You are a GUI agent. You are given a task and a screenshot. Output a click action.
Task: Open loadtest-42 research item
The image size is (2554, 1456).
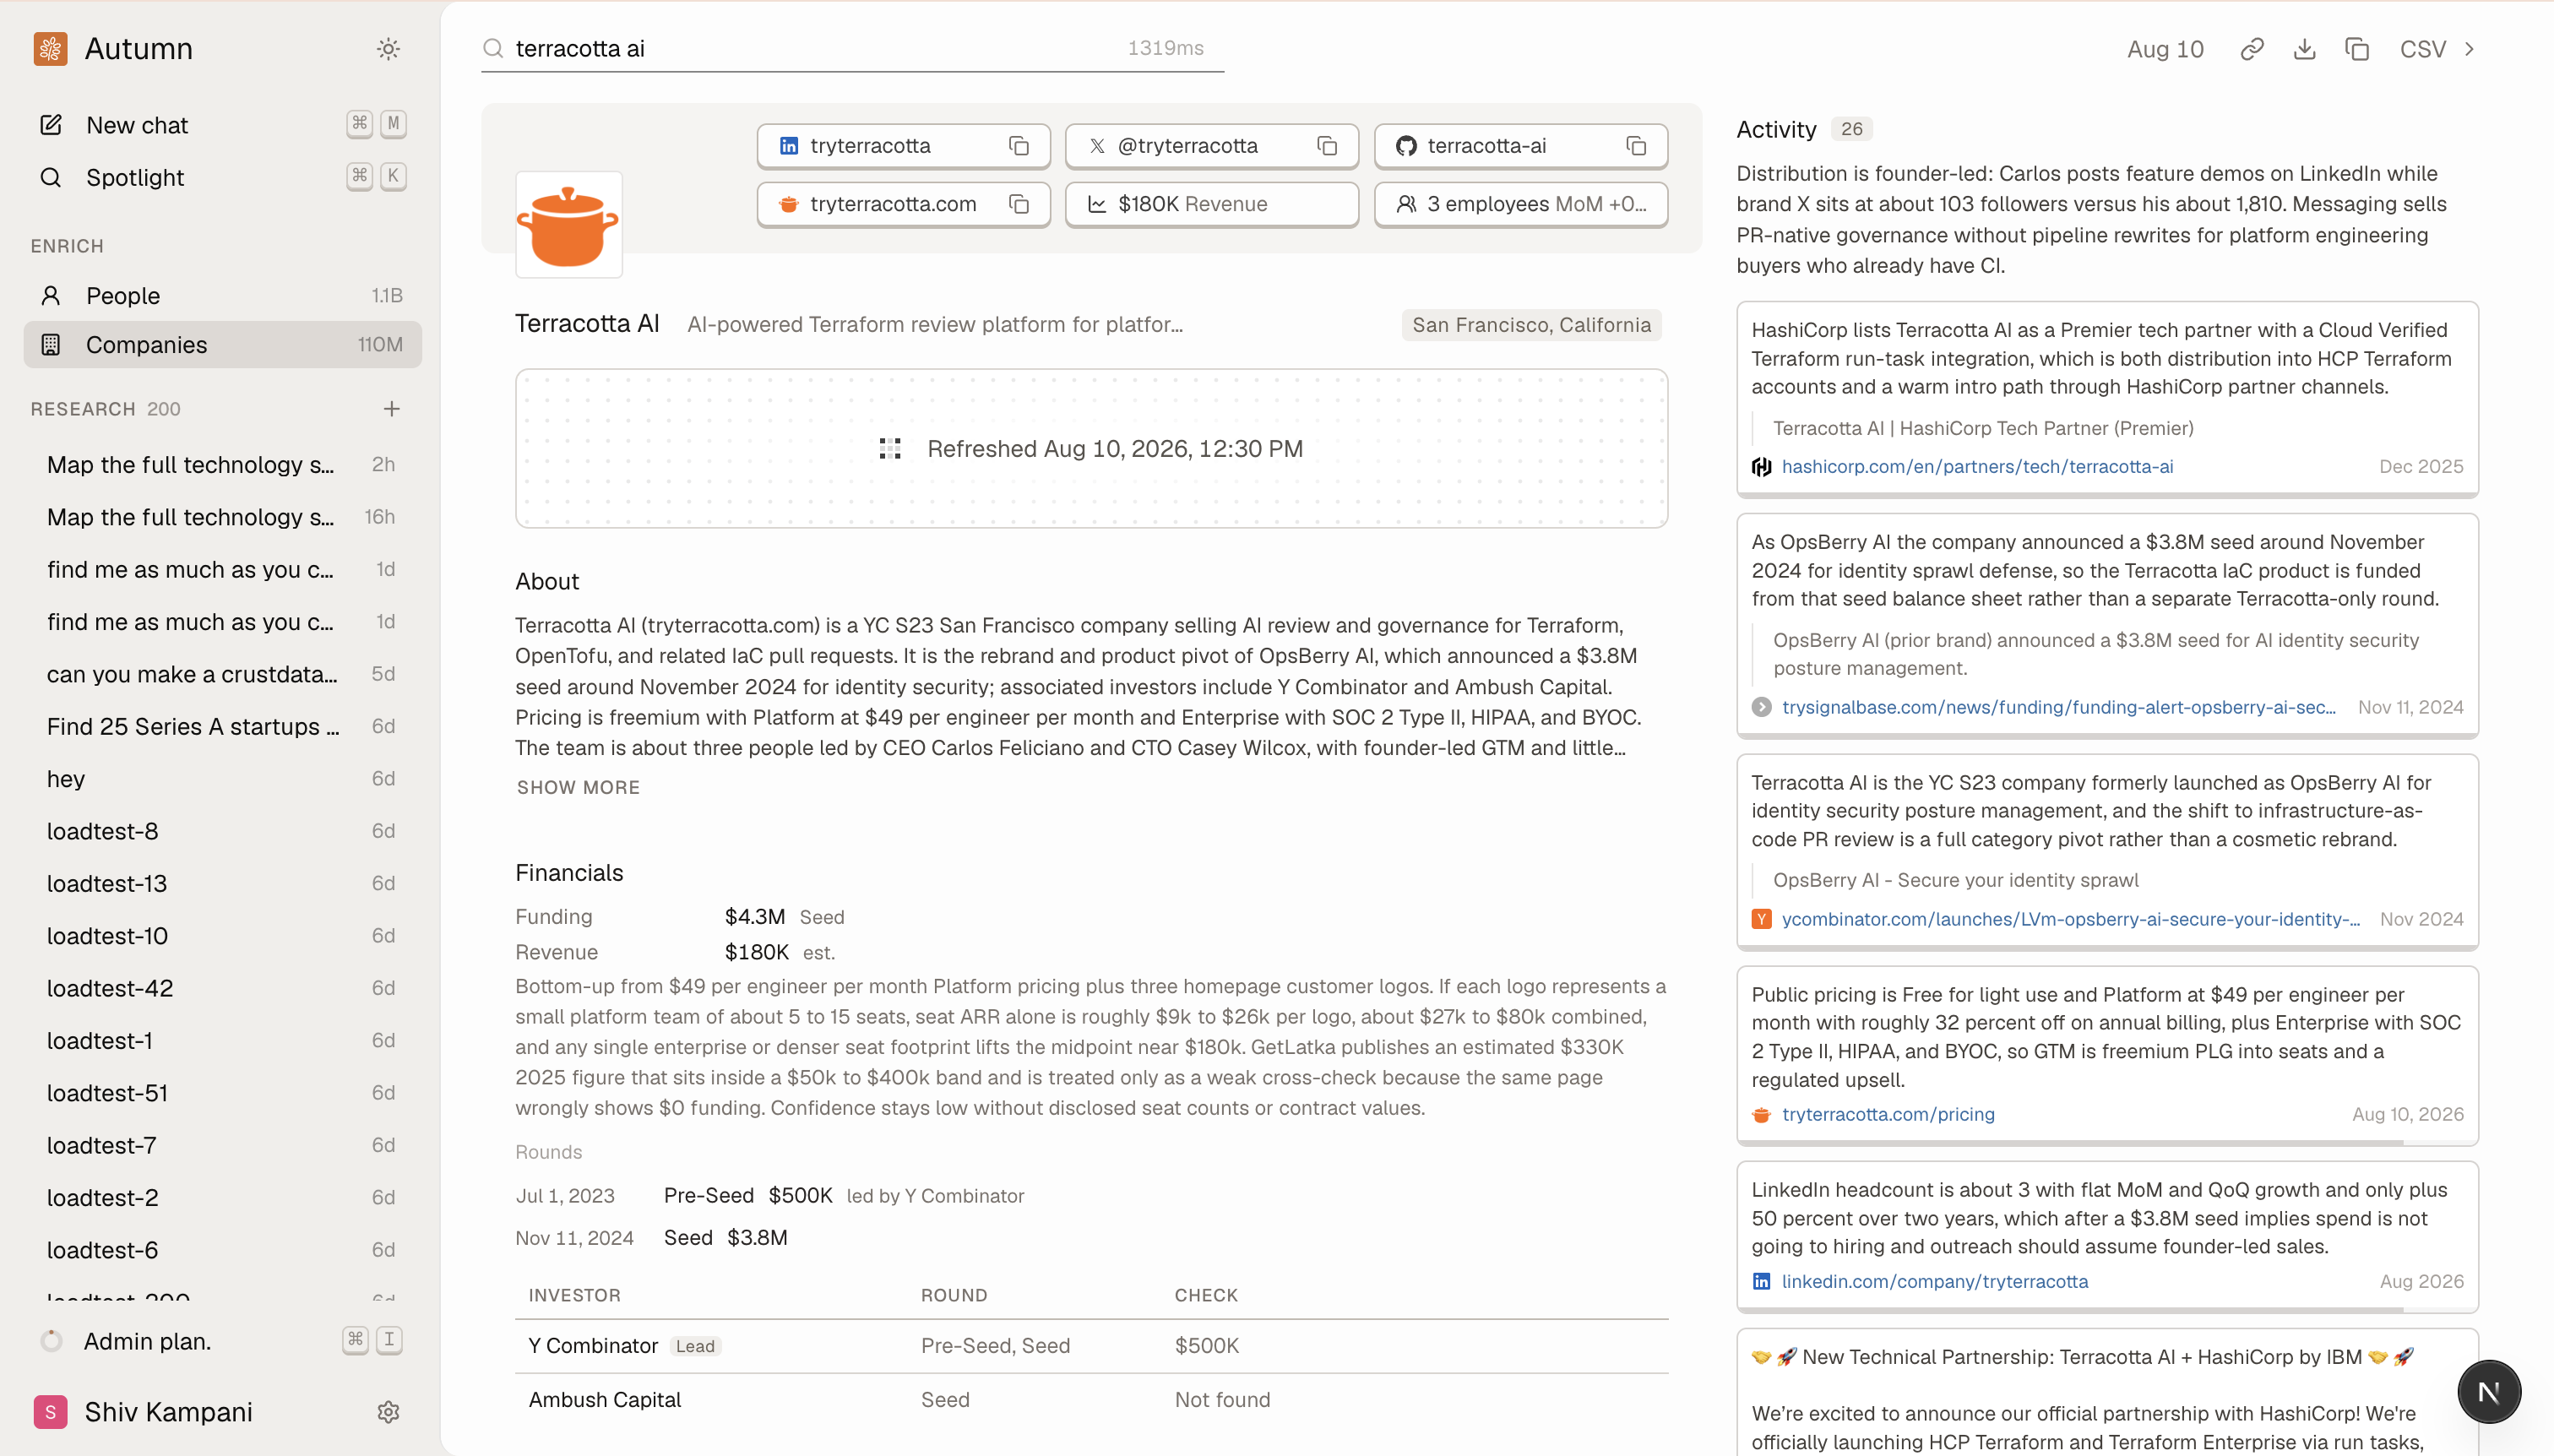point(222,987)
